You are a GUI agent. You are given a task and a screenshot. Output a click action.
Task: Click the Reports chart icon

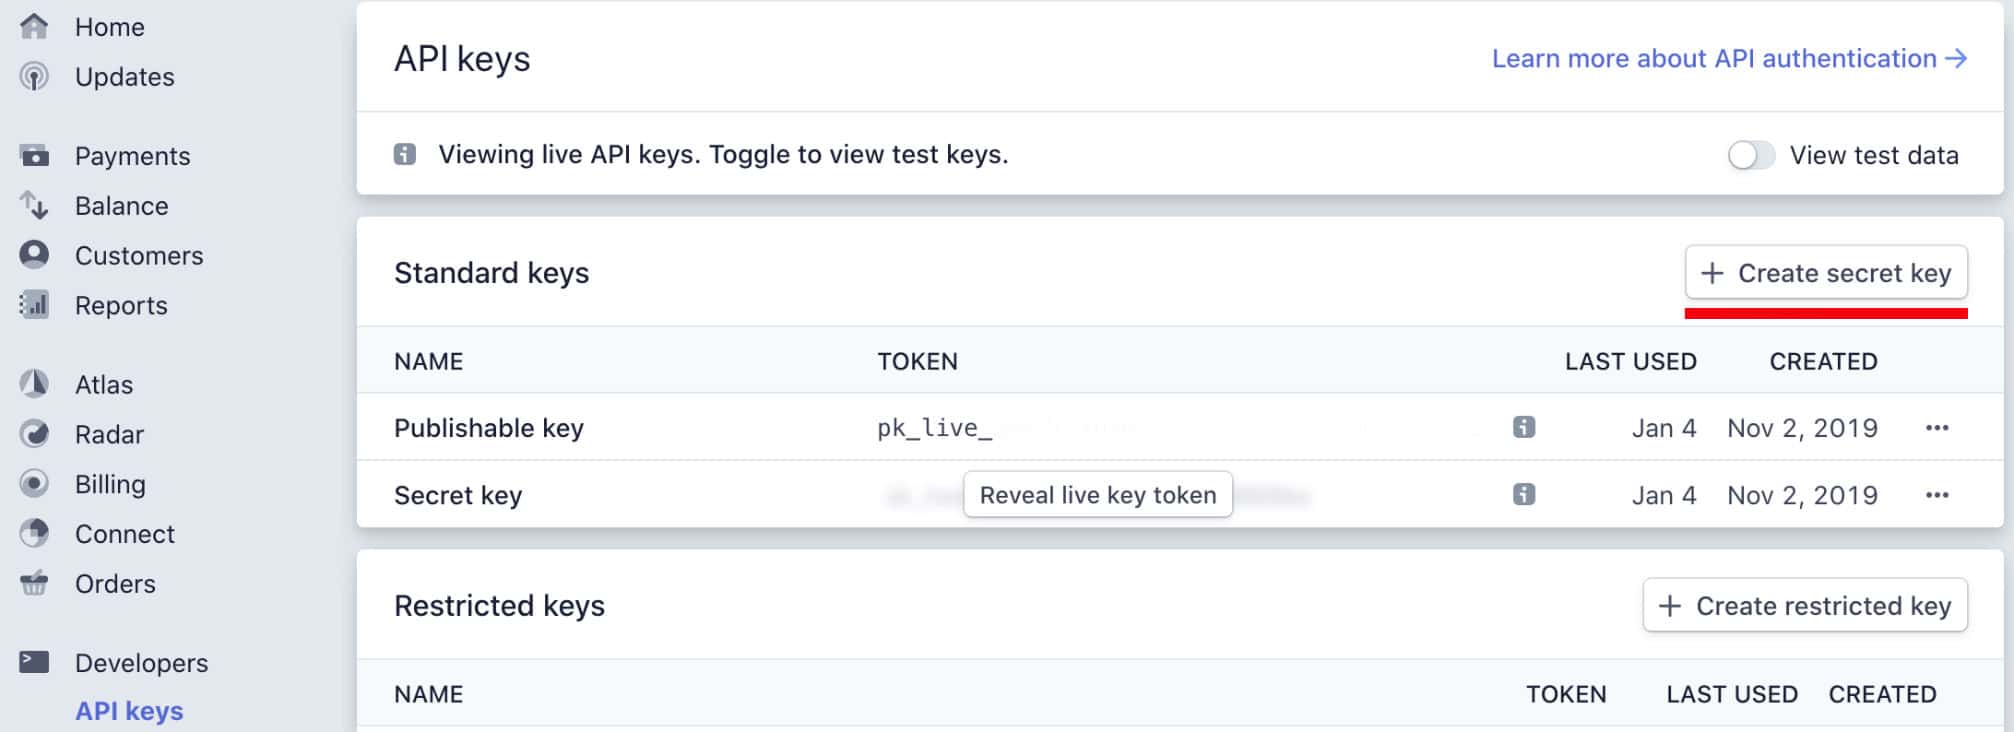pyautogui.click(x=34, y=304)
